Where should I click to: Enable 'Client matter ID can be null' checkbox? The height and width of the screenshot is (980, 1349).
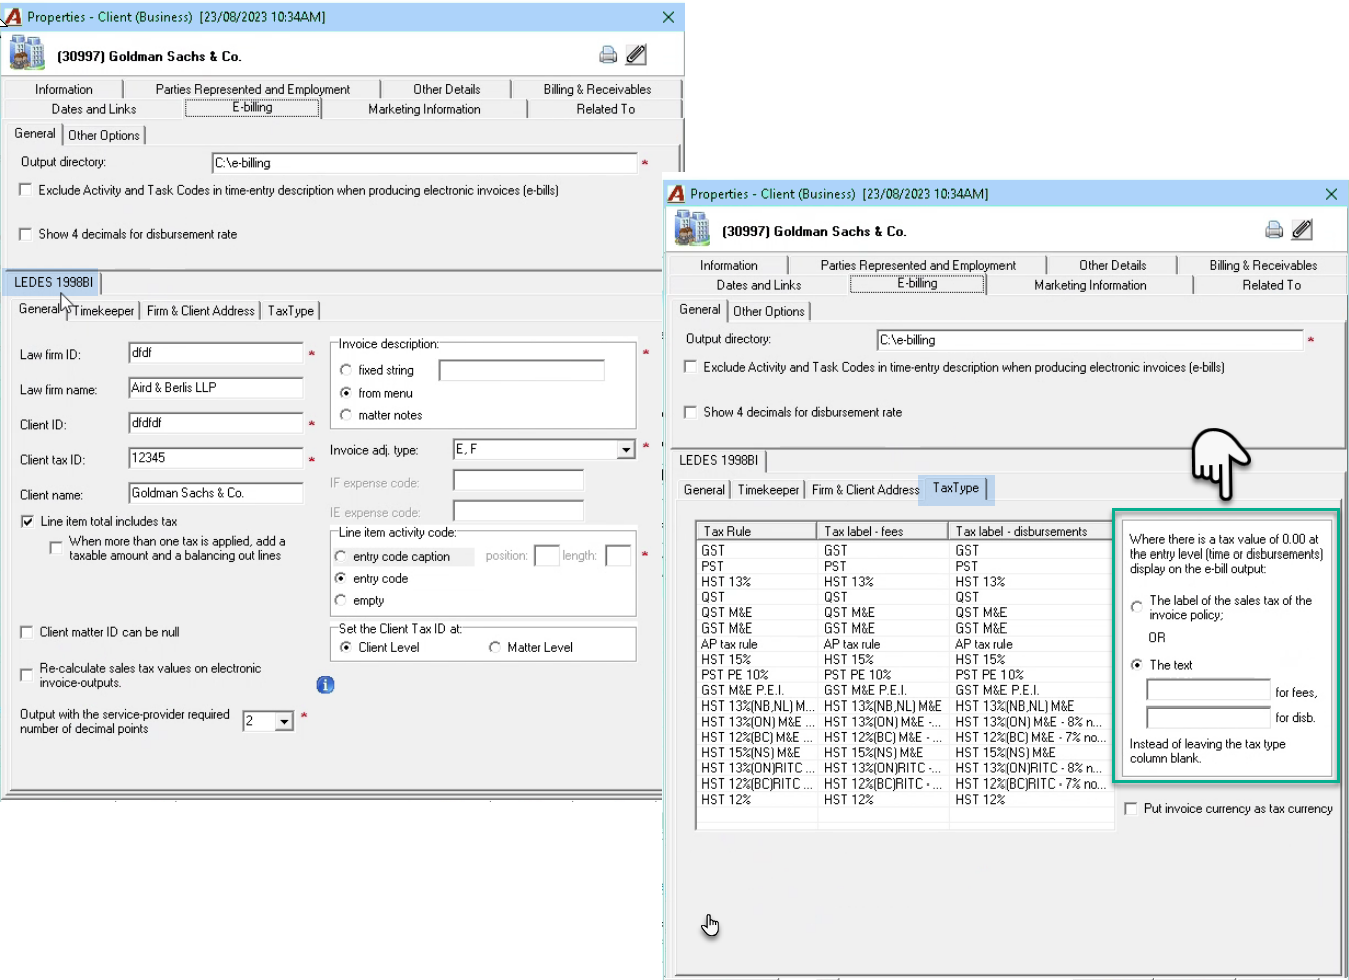click(27, 632)
